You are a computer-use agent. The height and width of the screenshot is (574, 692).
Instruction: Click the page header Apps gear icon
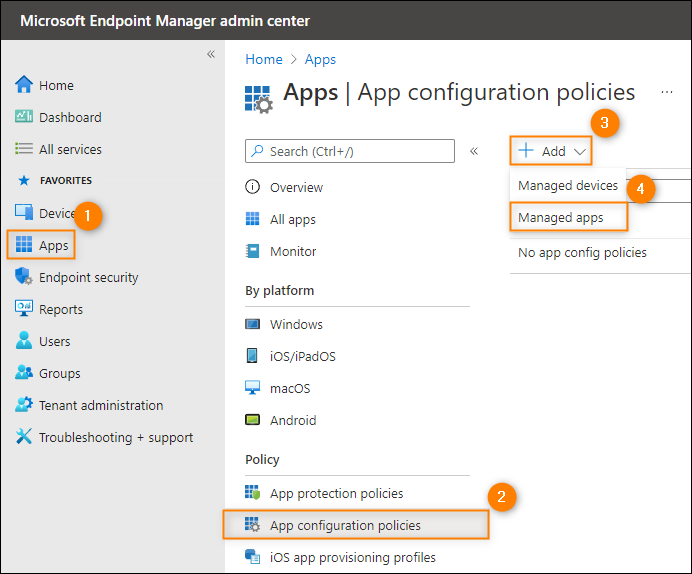click(259, 100)
